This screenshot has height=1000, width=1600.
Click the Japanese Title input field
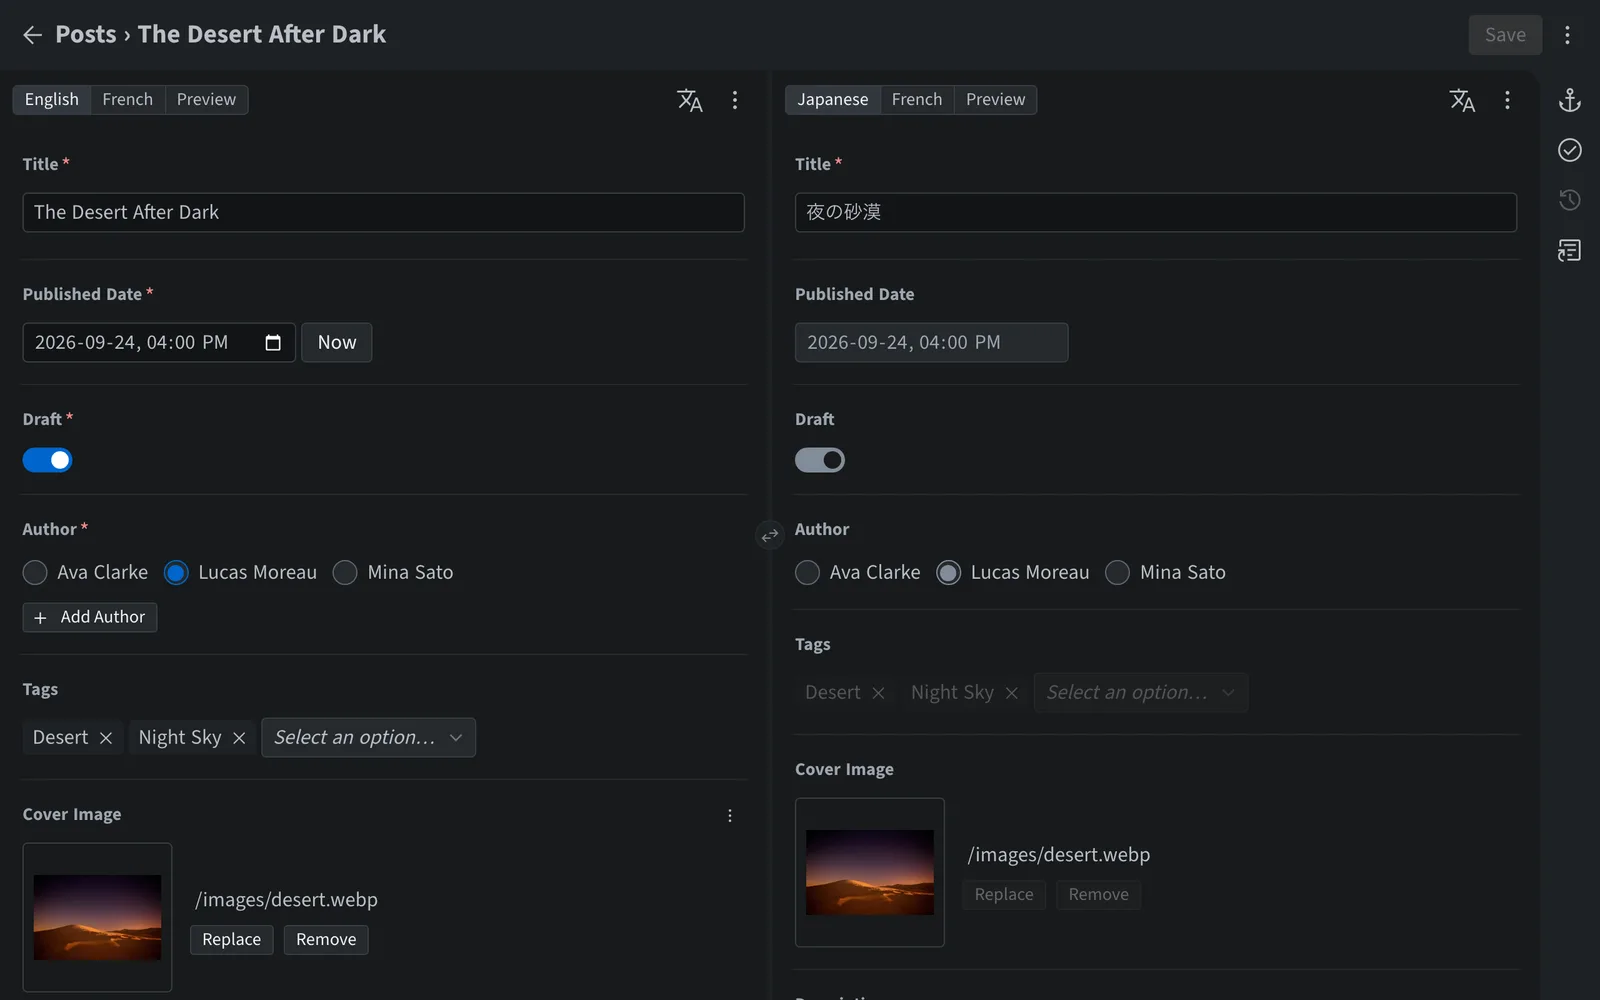[x=1156, y=213]
